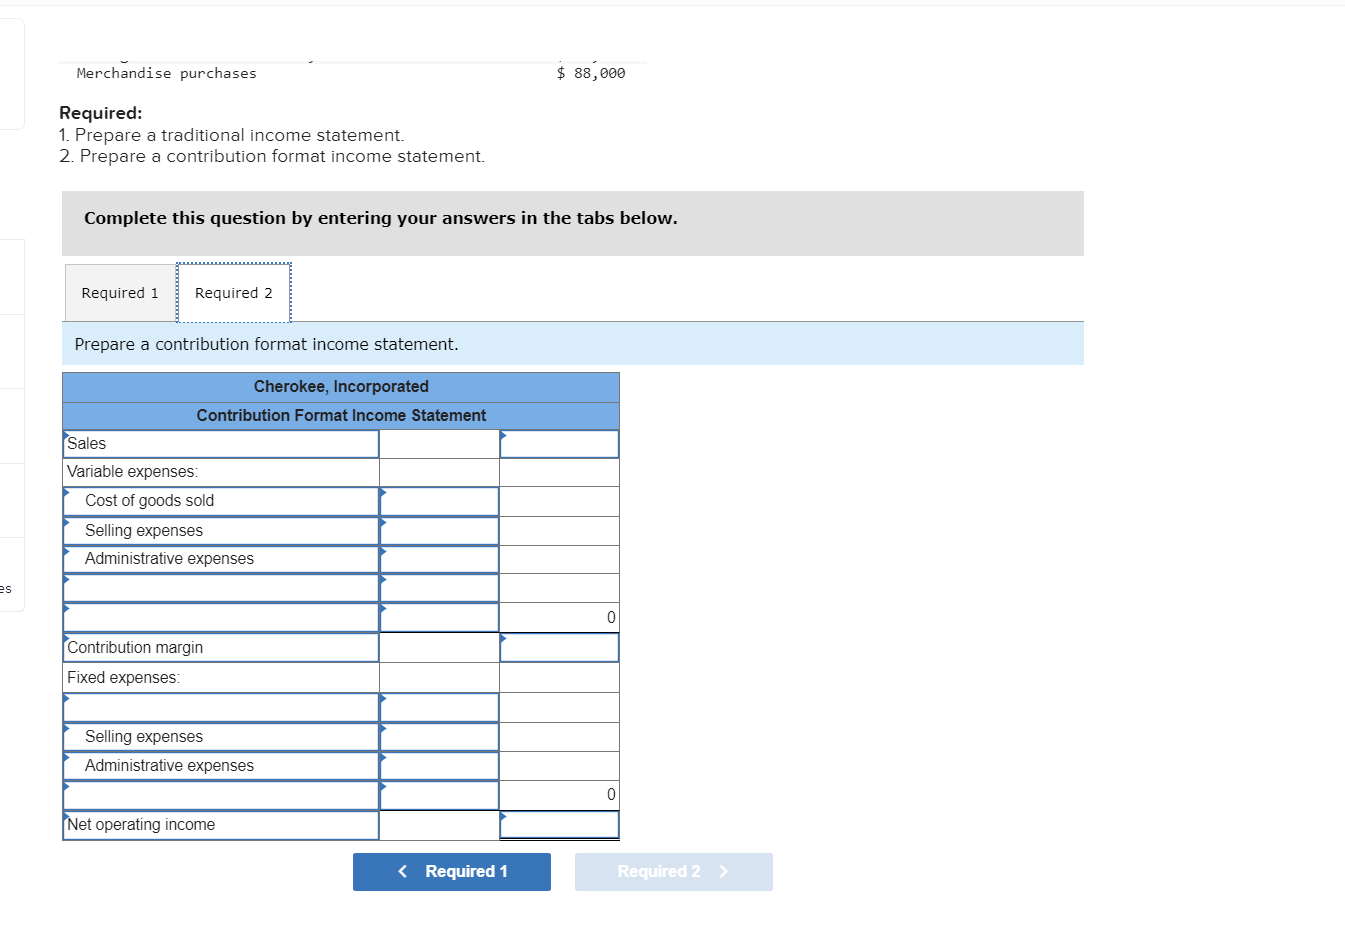Click the Net operating income amount cell

559,825
